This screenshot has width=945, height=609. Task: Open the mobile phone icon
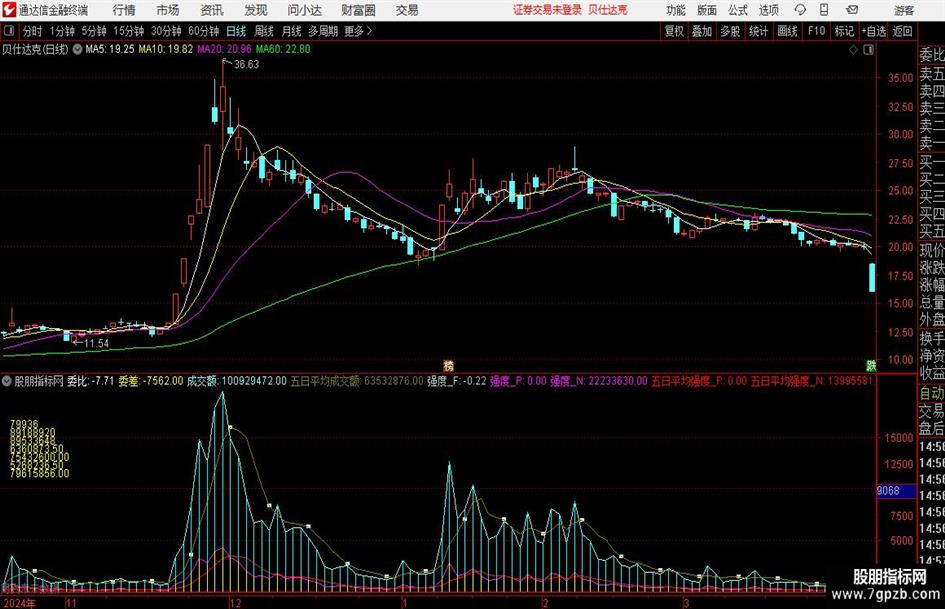pyautogui.click(x=824, y=10)
